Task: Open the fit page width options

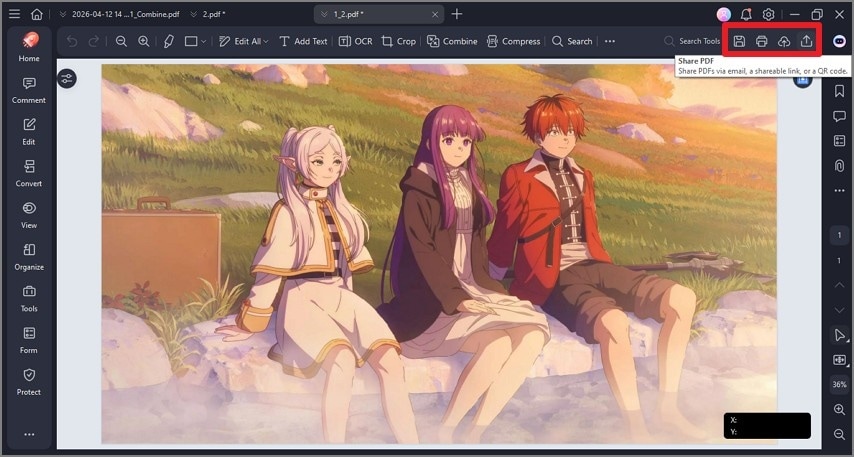Action: [839, 360]
